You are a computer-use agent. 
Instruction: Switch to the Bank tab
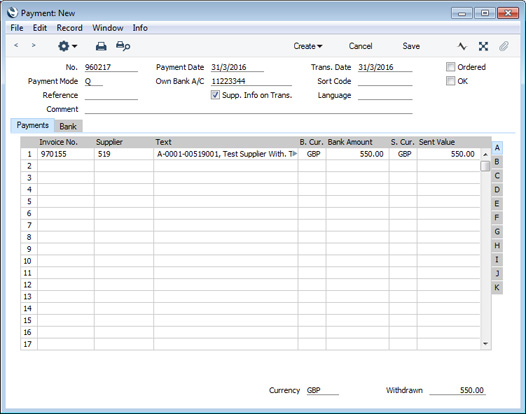click(68, 126)
